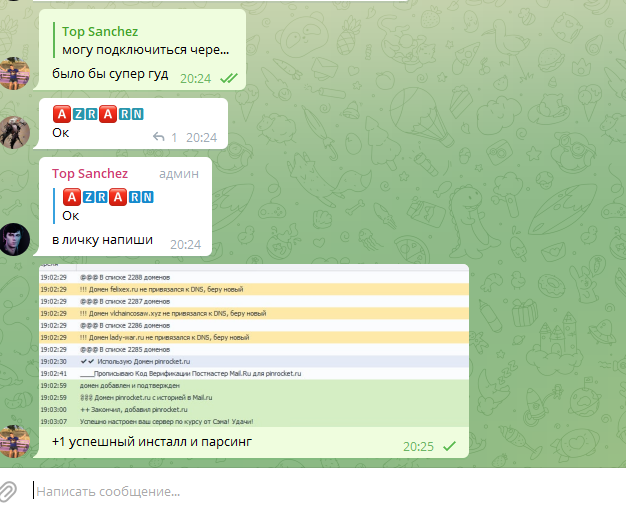Screen dimensions: 626x514
Task: Click double-check read mark at 20:24
Action: point(229,78)
